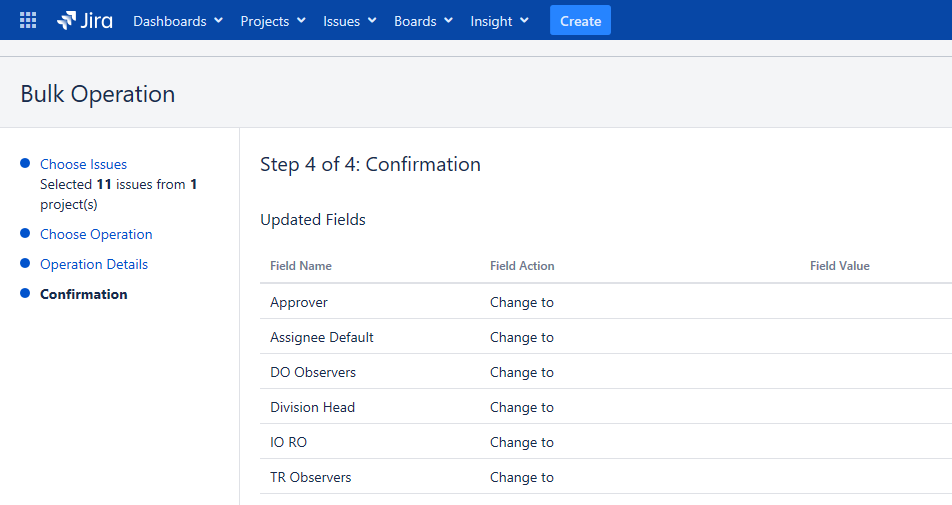Open the app switcher grid icon
This screenshot has width=952, height=505.
[28, 21]
